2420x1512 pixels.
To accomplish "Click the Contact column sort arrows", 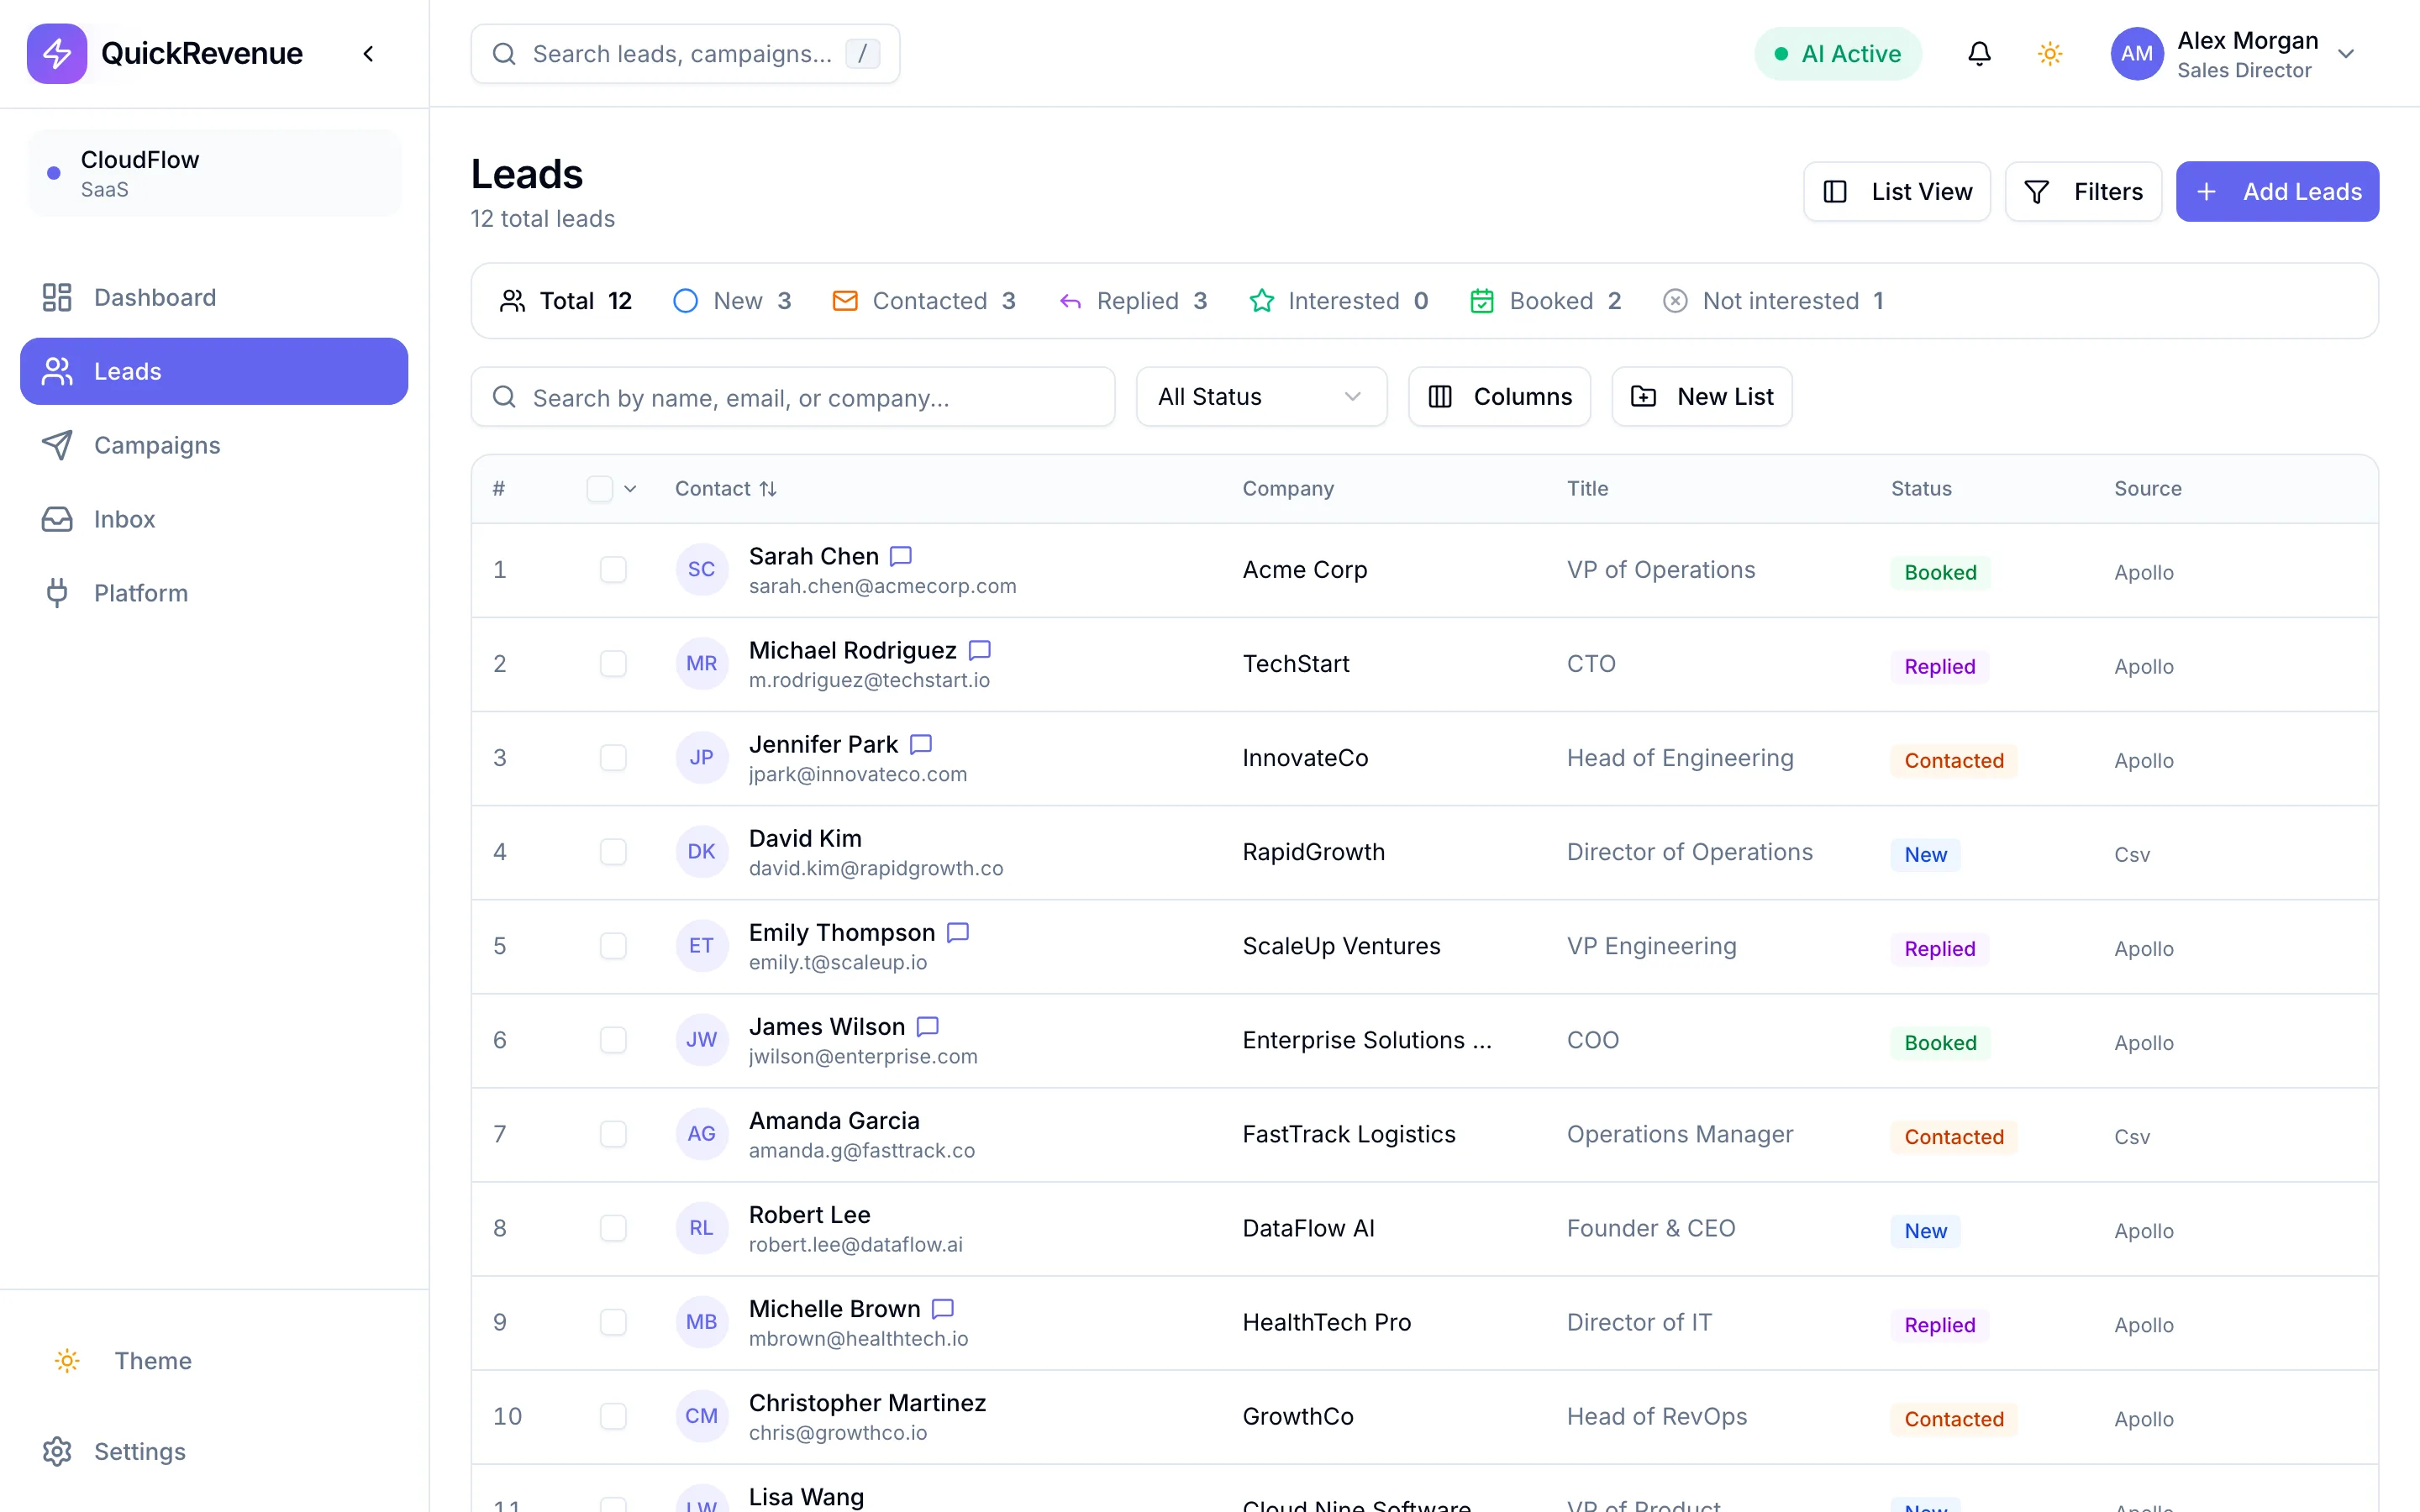I will 768,488.
